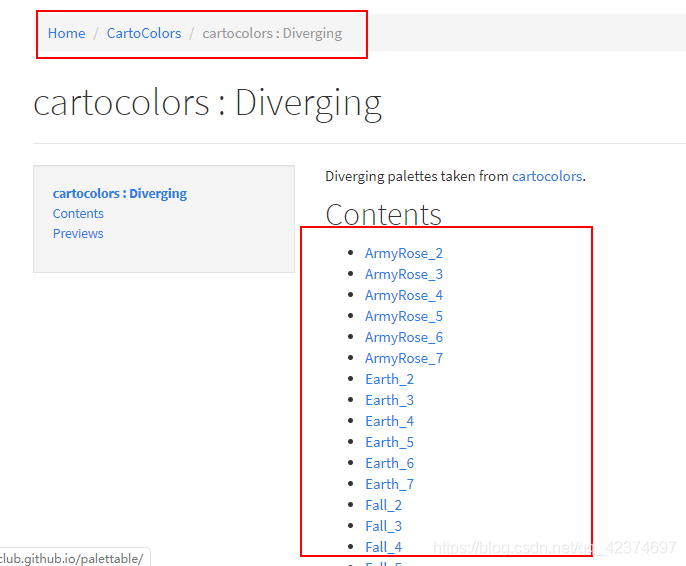This screenshot has height=566, width=686.
Task: Jump to Contents in sidebar
Action: (x=78, y=213)
